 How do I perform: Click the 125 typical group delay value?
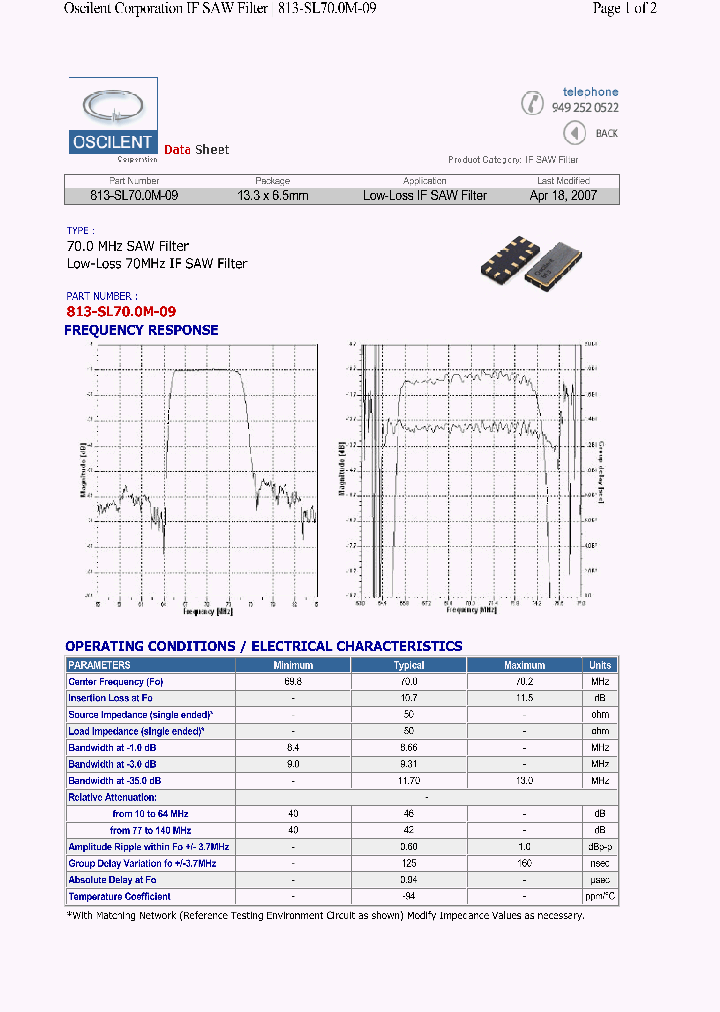409,864
